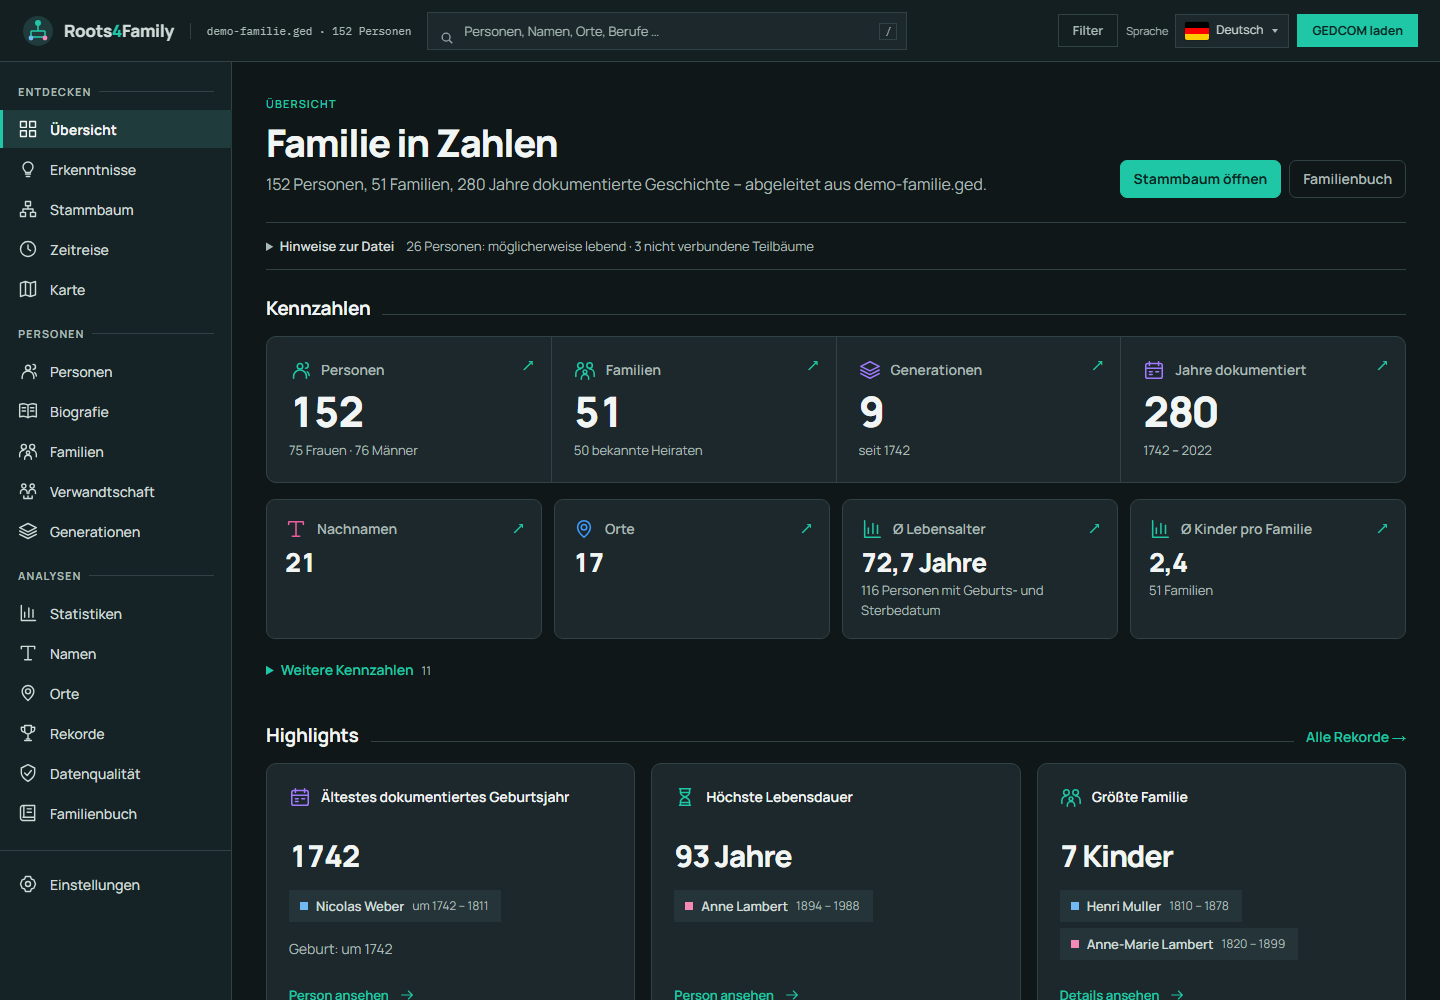Viewport: 1440px width, 1000px height.
Task: Click the Verwandtschaft icon in sidebar
Action: click(x=28, y=491)
